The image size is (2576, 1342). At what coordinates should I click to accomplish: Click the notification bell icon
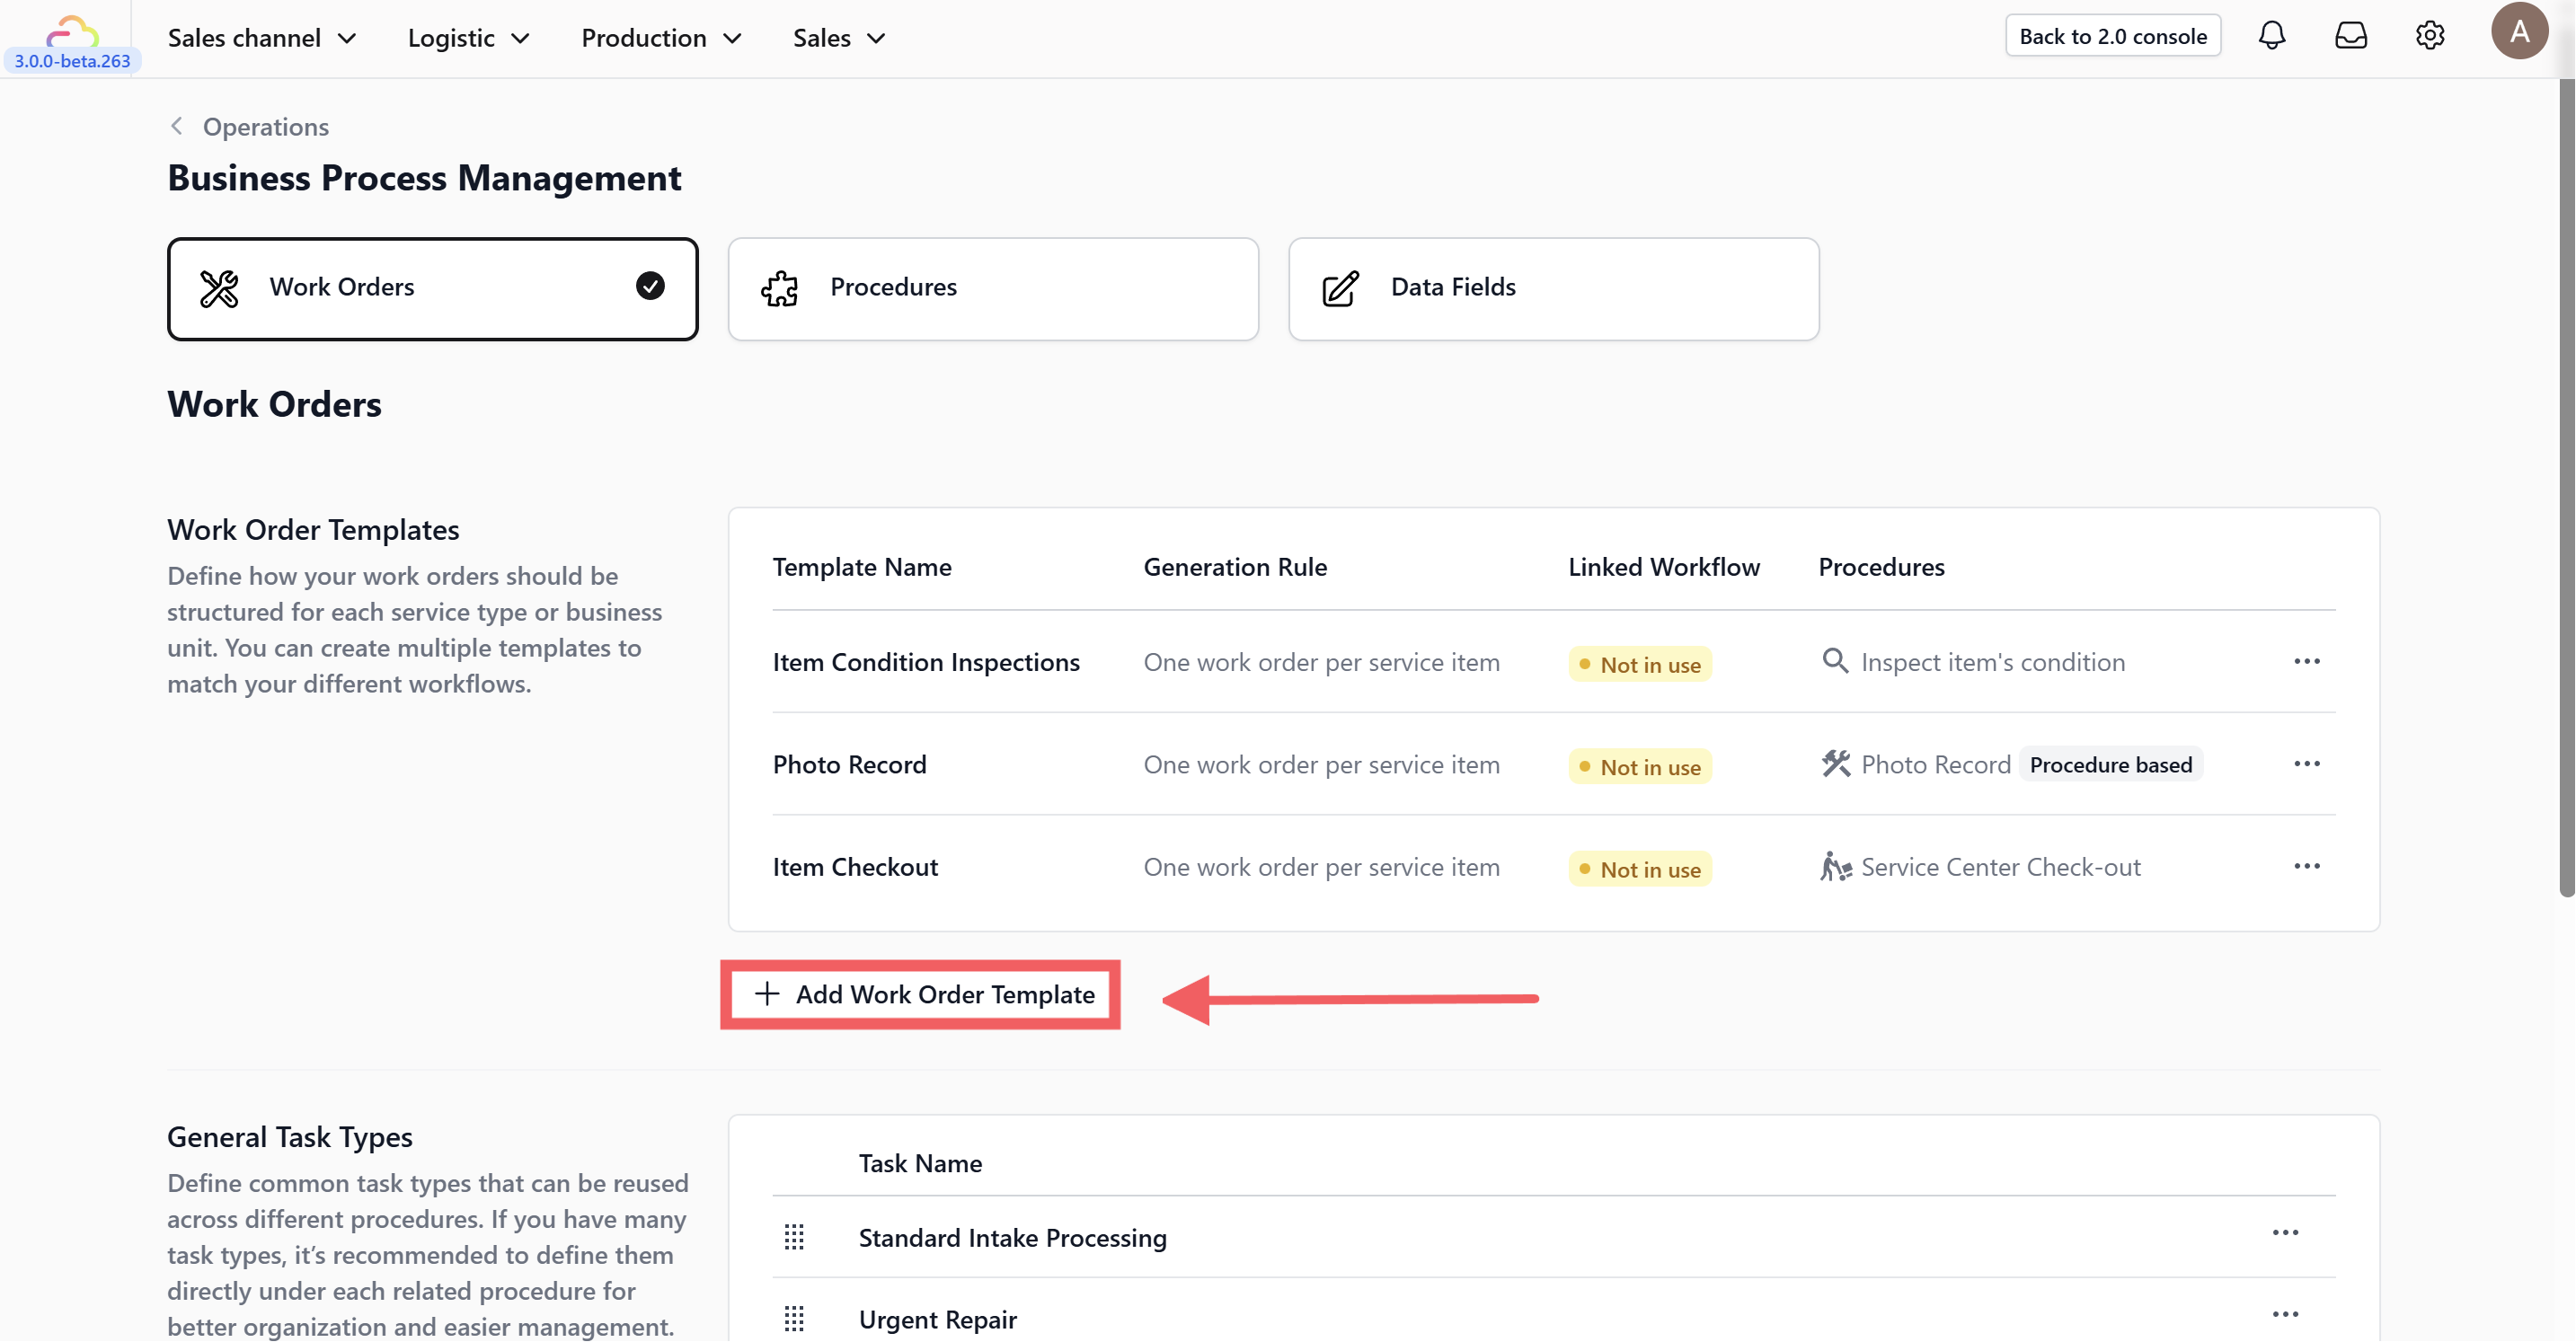click(2271, 36)
